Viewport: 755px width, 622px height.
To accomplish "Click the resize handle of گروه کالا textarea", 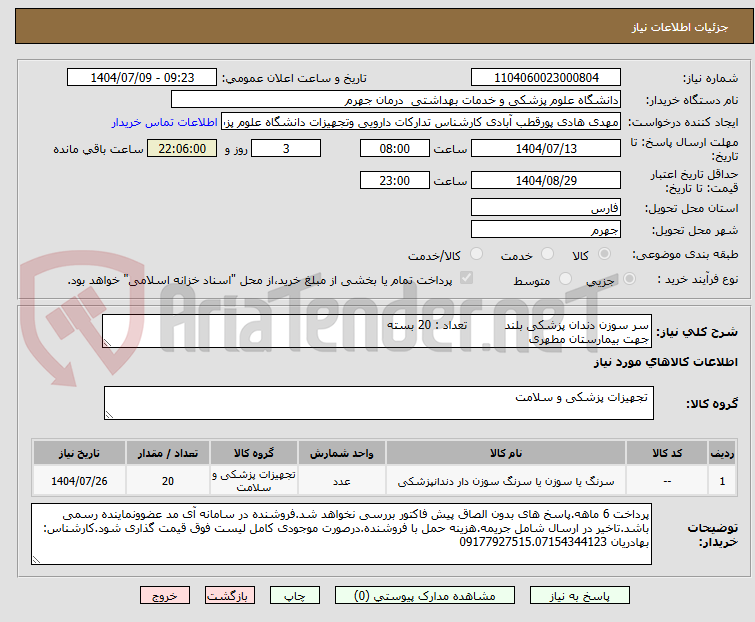I will click(x=109, y=415).
